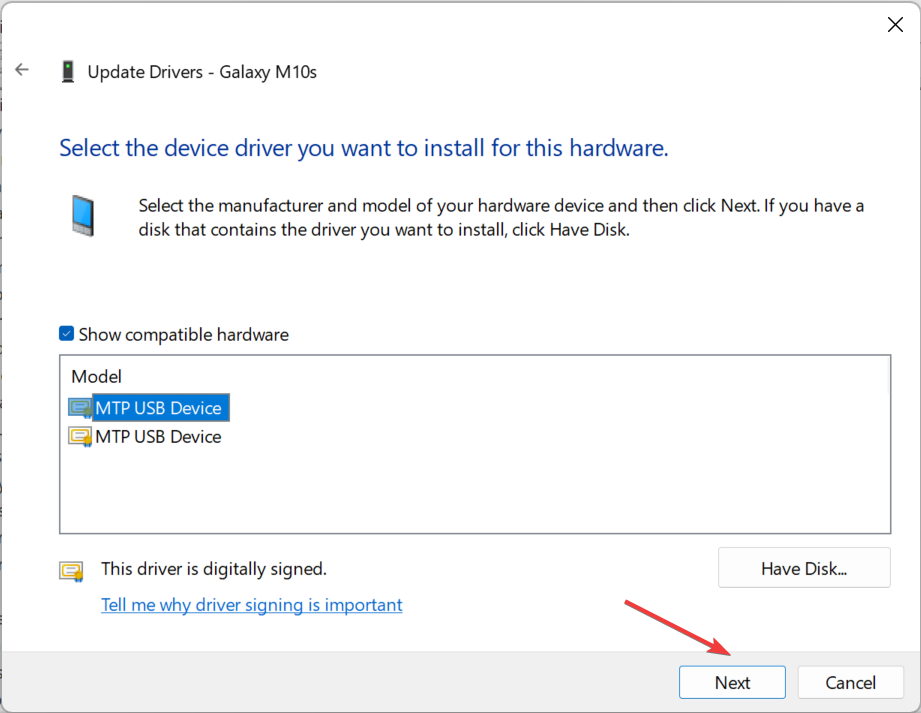Open 'Tell me why driver signing is important'
Viewport: 921px width, 713px height.
click(252, 605)
